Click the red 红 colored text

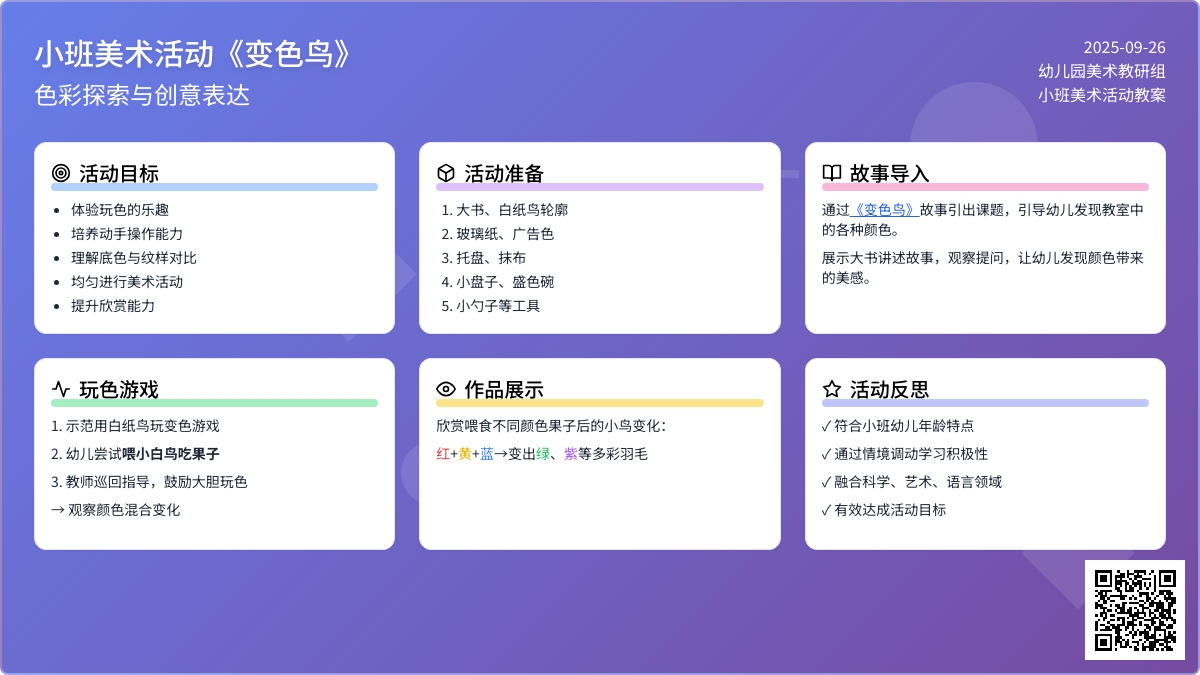point(443,454)
